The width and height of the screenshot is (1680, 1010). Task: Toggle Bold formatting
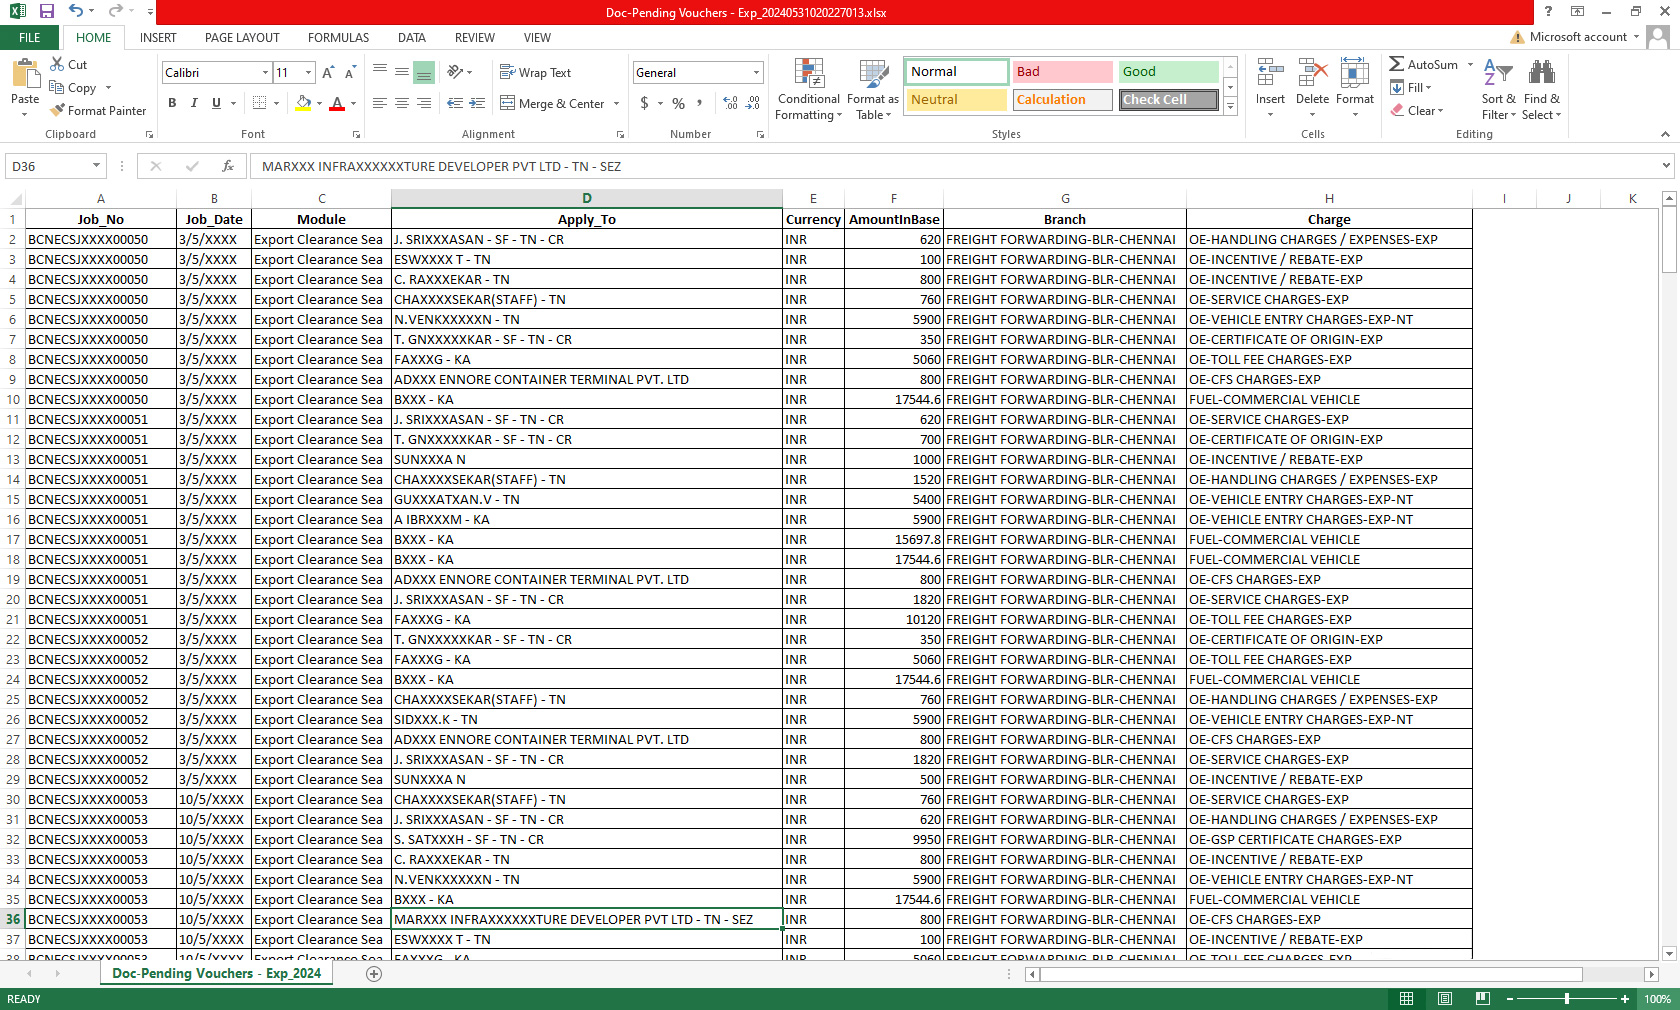172,103
